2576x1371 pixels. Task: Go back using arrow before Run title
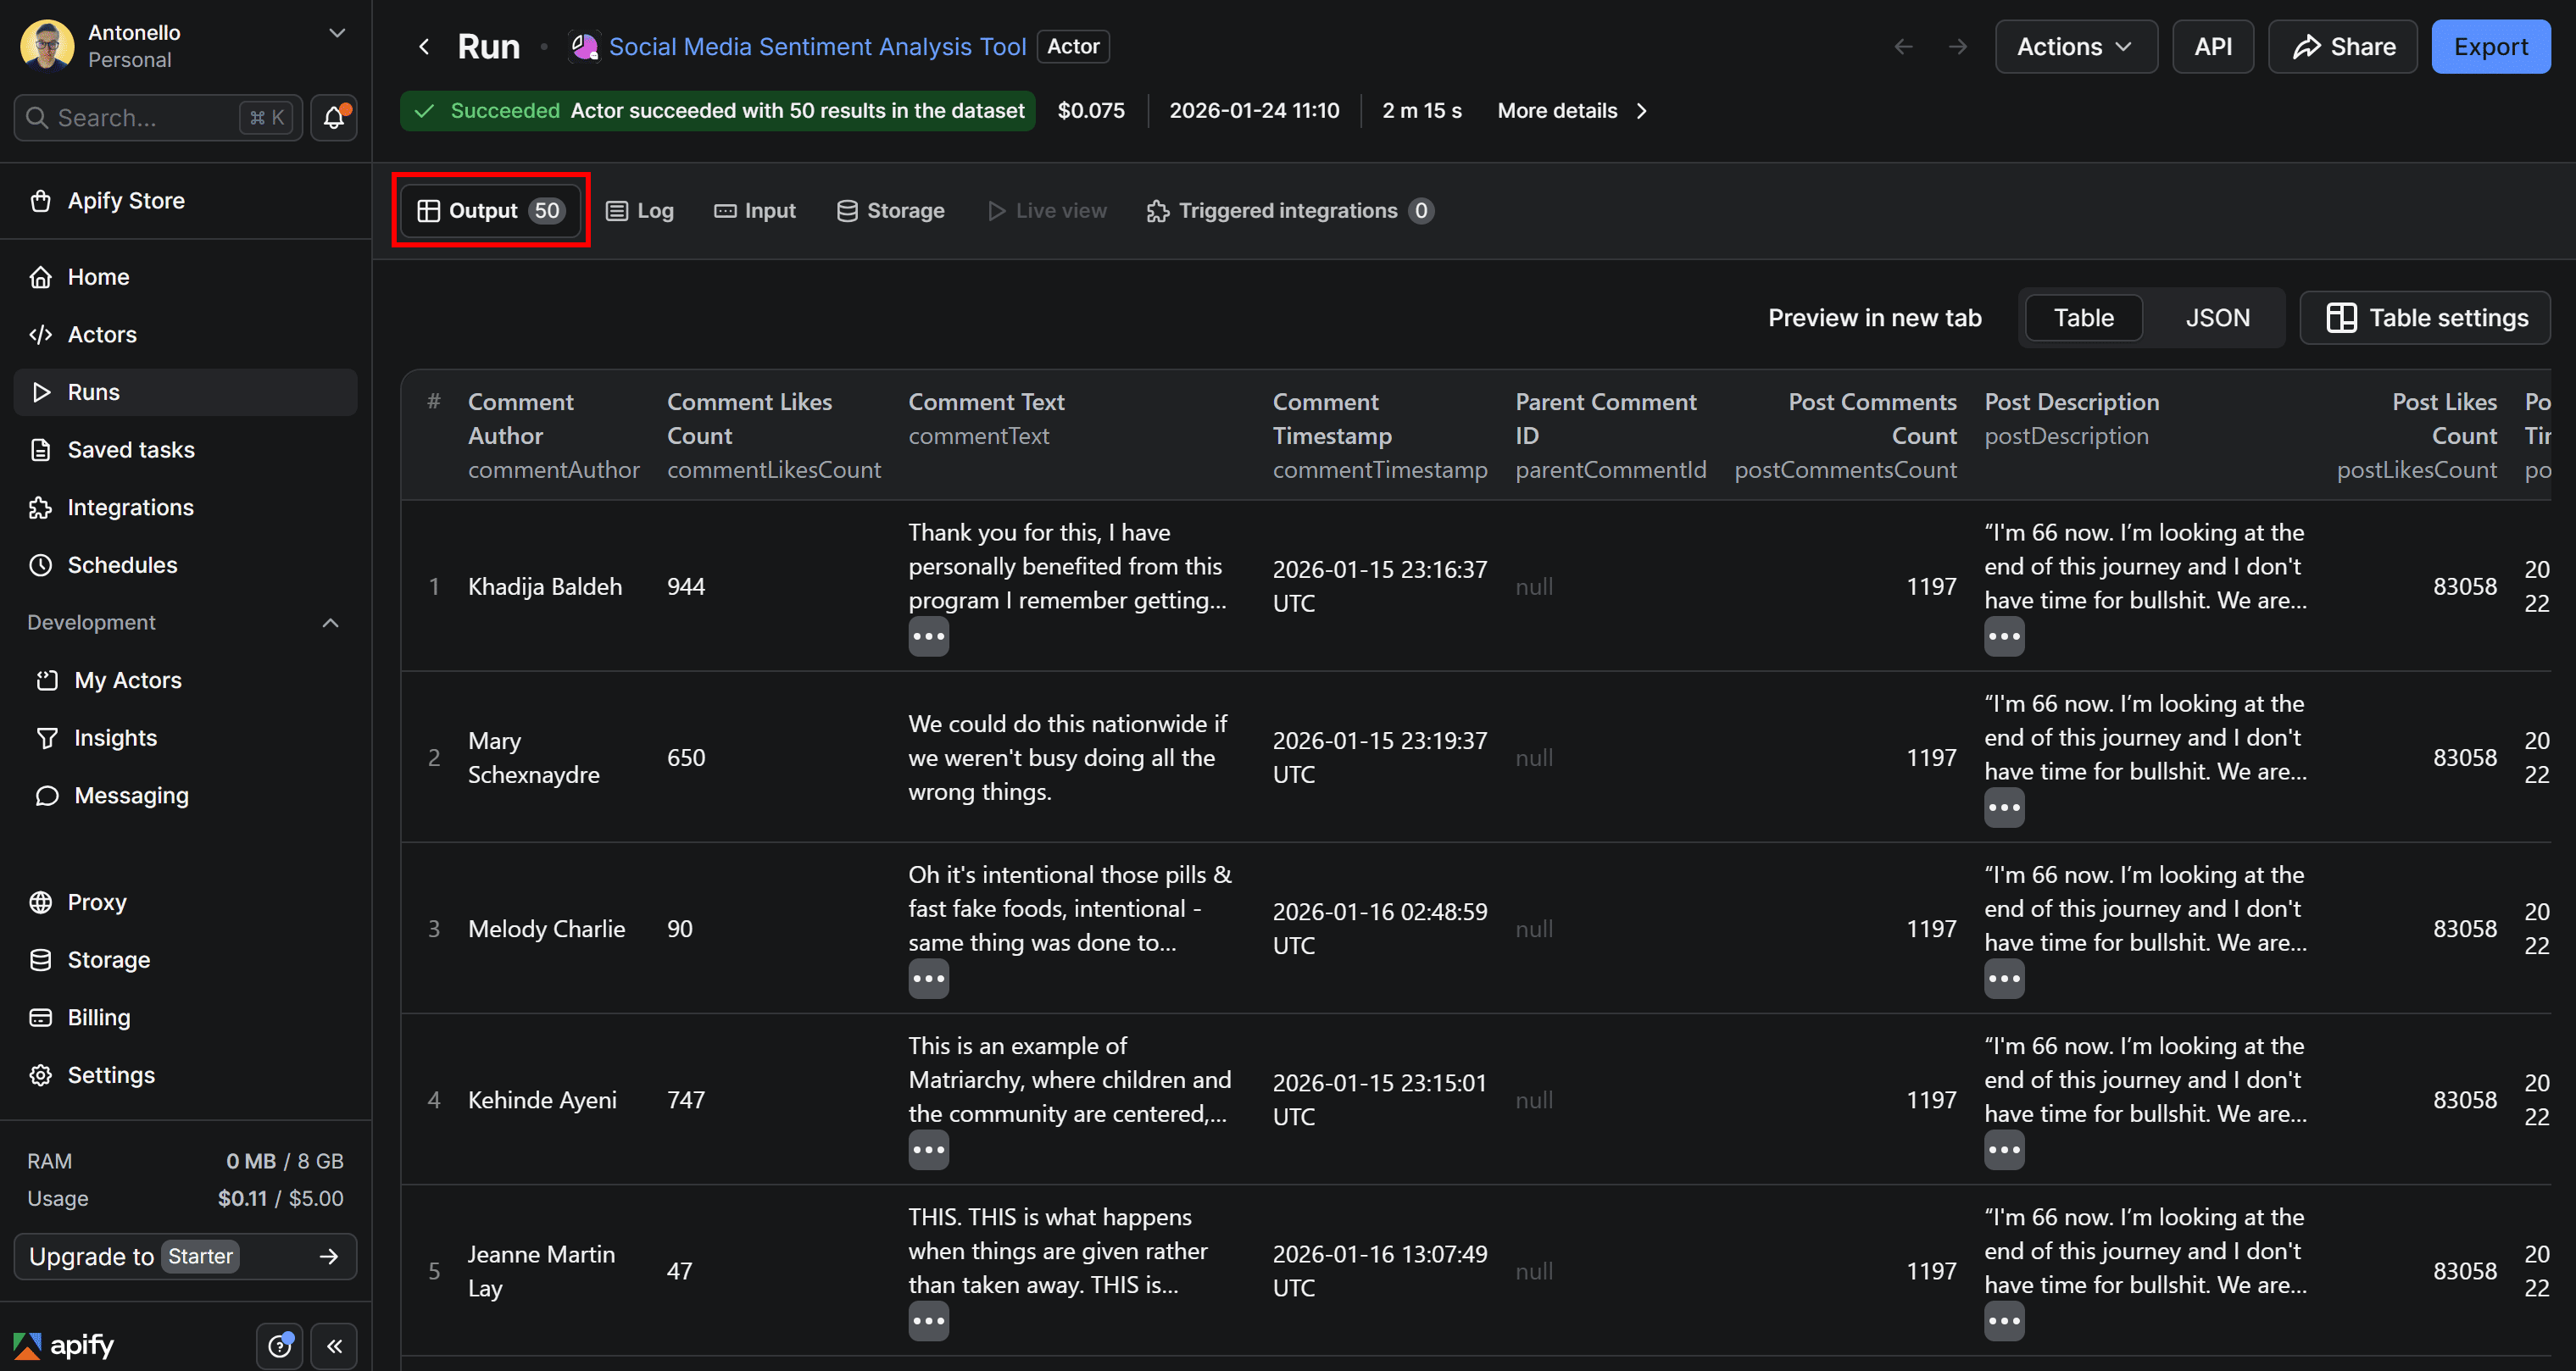pyautogui.click(x=424, y=47)
